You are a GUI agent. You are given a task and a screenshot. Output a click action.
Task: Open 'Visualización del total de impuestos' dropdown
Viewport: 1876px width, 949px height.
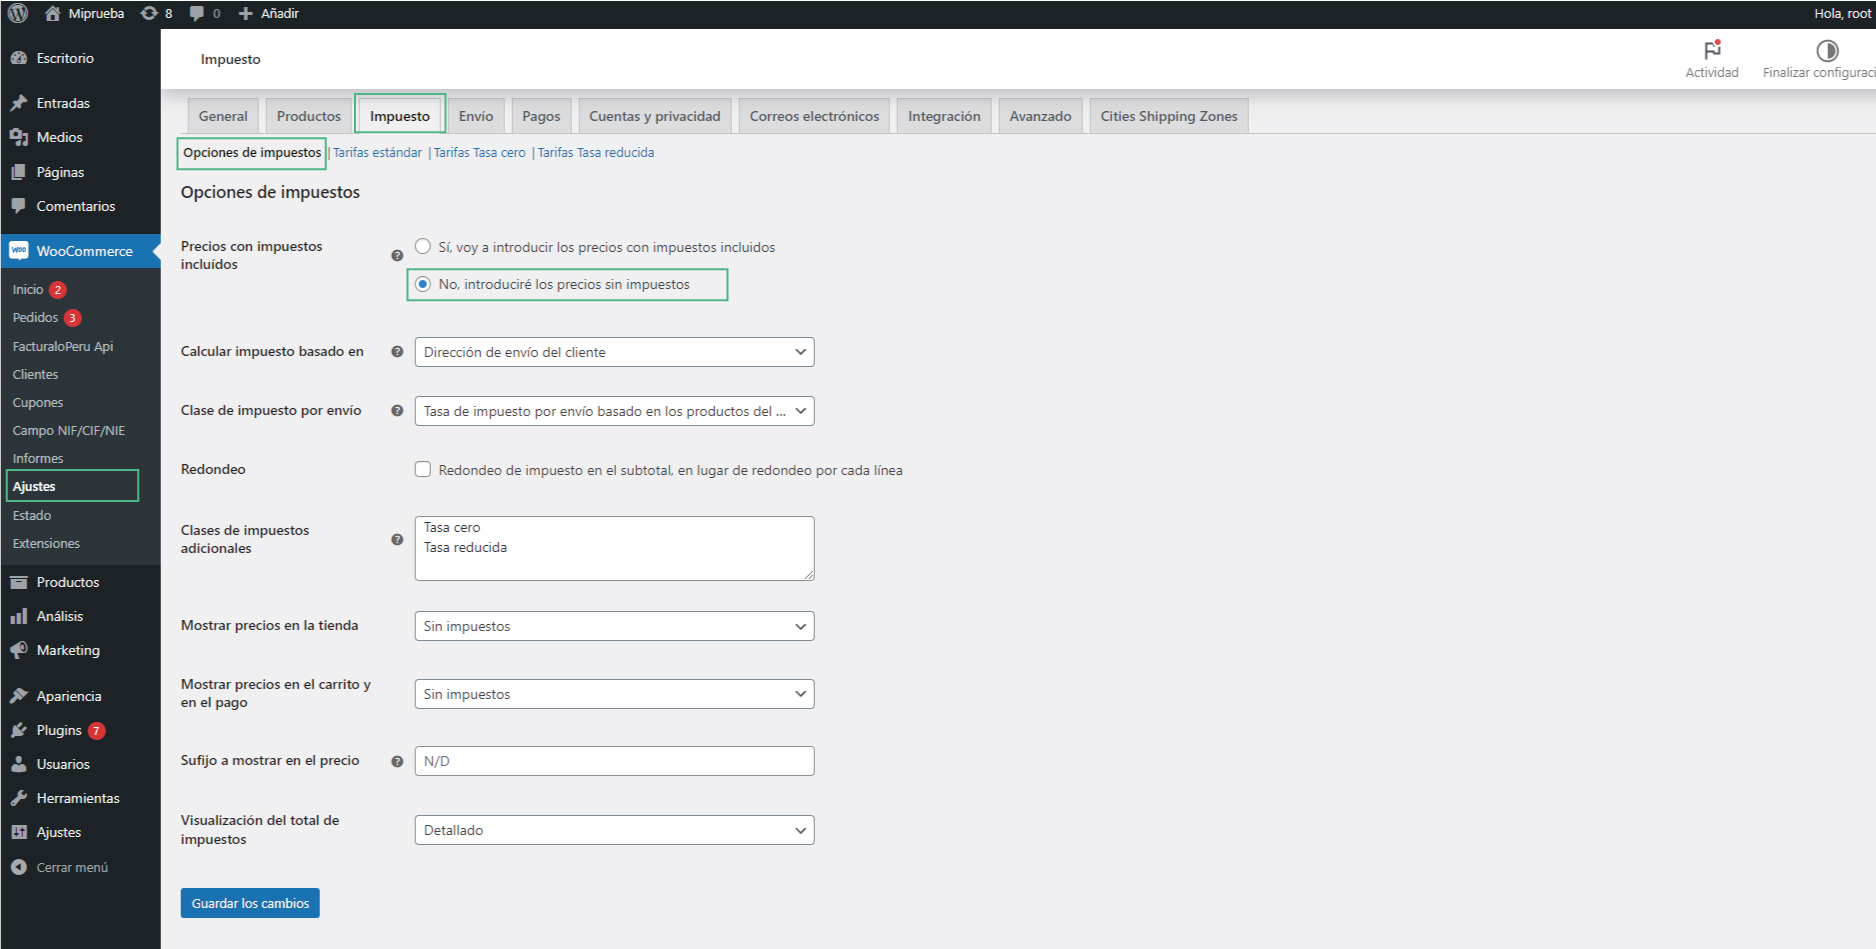[x=614, y=830]
